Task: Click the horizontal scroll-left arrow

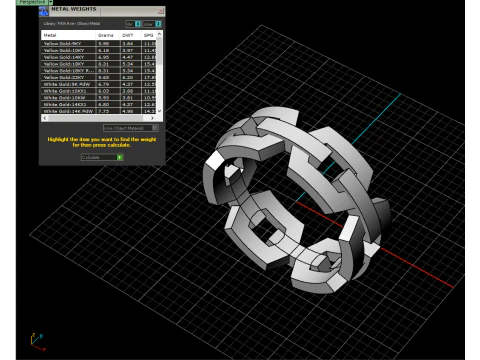Action: (x=45, y=118)
